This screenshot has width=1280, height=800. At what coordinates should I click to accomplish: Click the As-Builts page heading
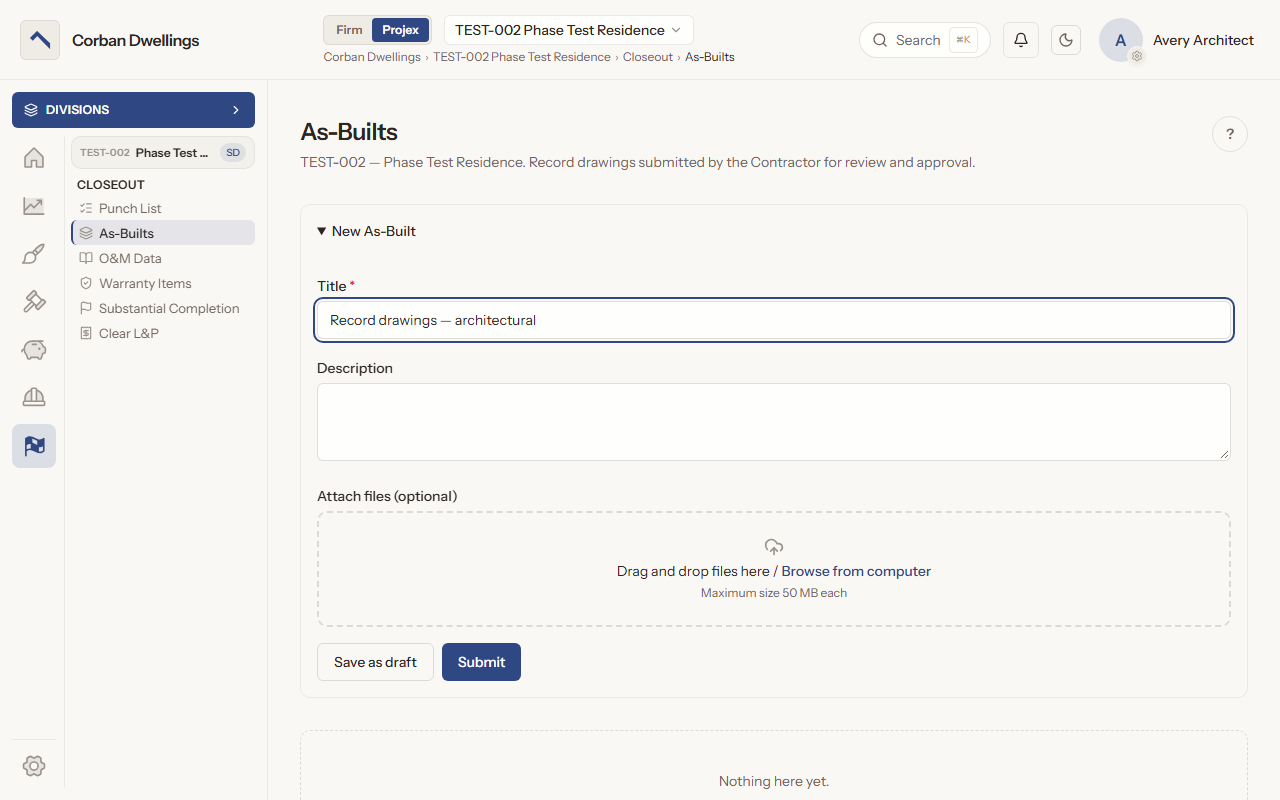(x=349, y=131)
